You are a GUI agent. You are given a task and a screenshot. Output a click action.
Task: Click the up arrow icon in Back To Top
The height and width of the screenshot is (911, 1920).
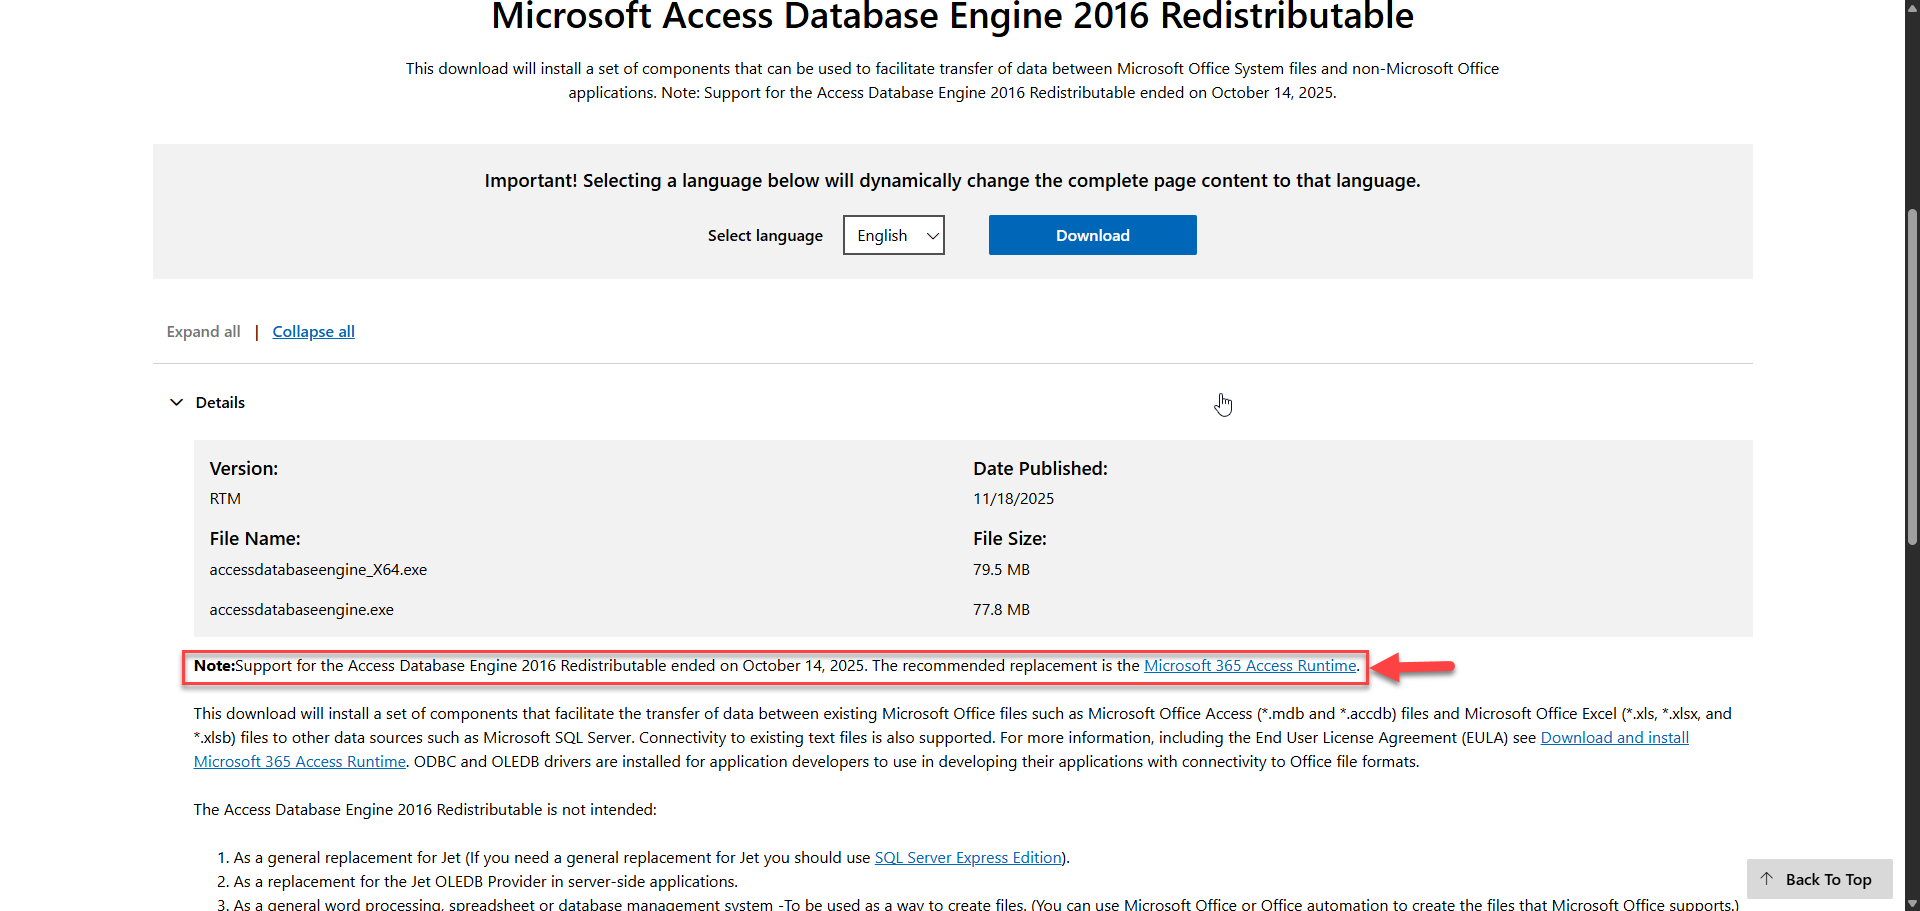click(x=1767, y=879)
